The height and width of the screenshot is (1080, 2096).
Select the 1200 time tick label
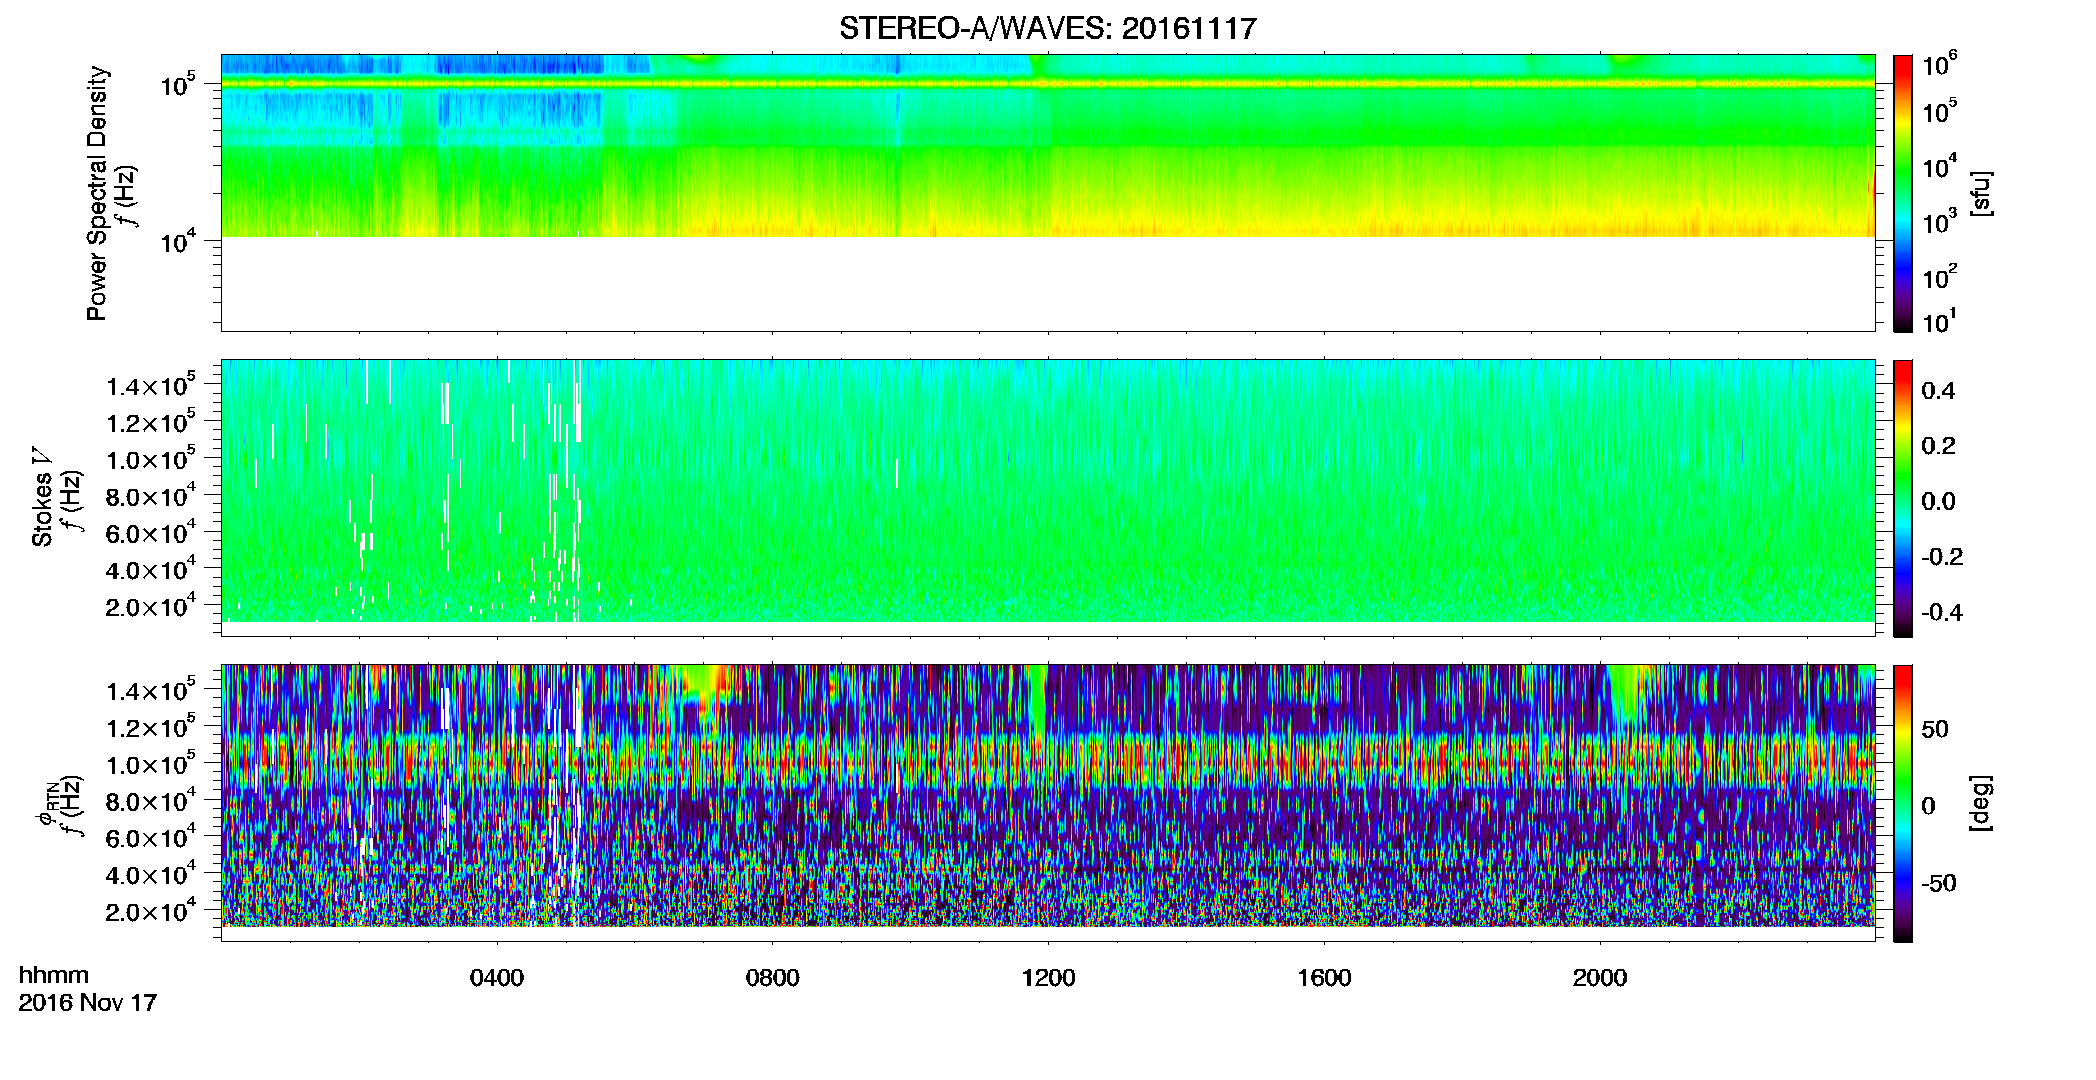click(1048, 978)
